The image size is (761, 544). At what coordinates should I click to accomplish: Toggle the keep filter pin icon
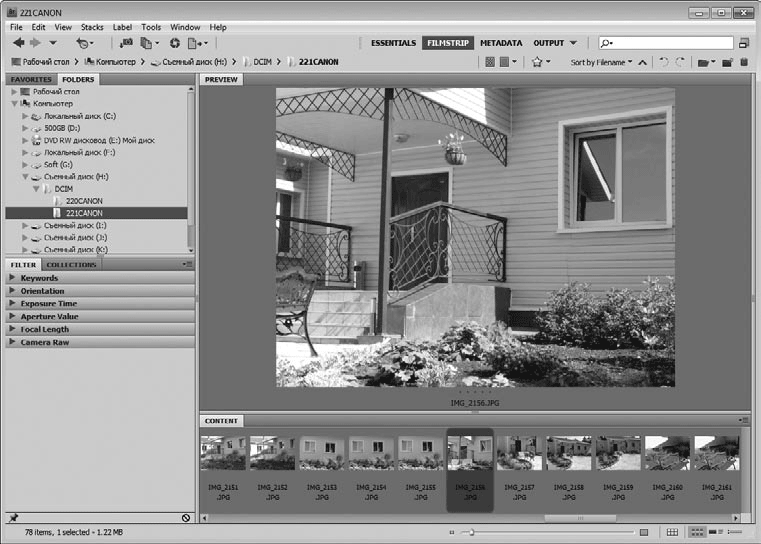pyautogui.click(x=12, y=518)
